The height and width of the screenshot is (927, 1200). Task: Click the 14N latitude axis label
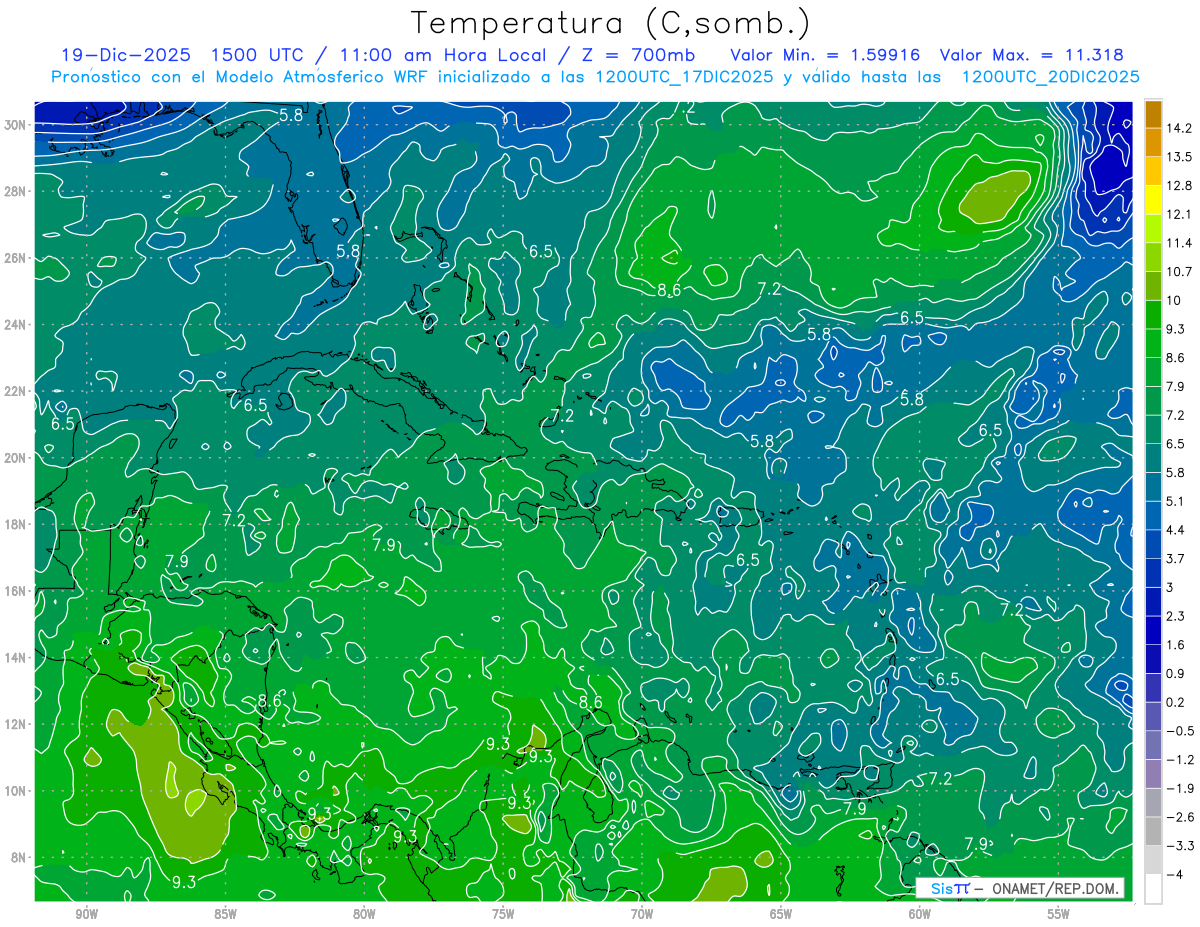coord(16,658)
